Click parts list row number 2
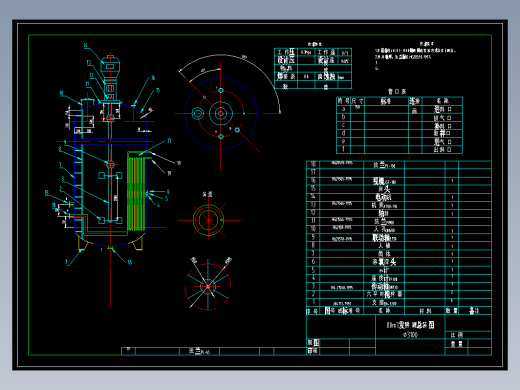Screen dimensions: 520x390 click(x=399, y=294)
